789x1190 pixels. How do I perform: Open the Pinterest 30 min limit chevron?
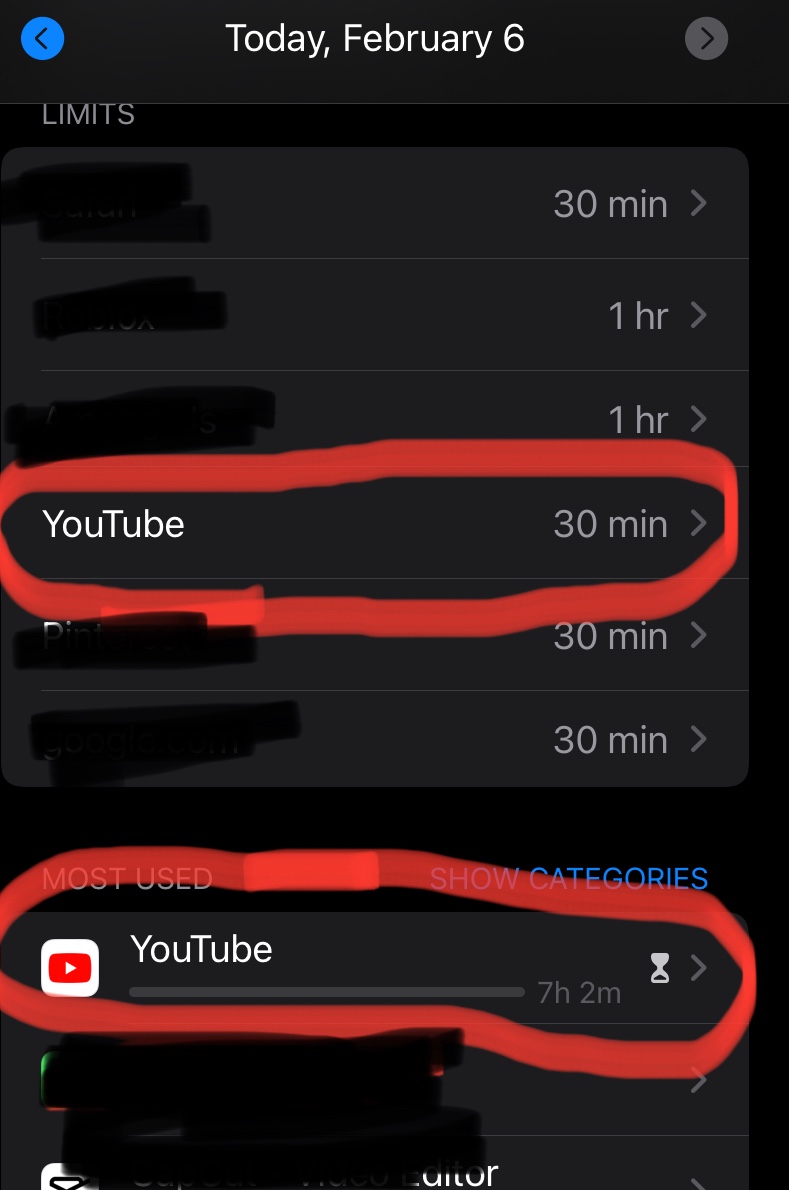(x=699, y=635)
